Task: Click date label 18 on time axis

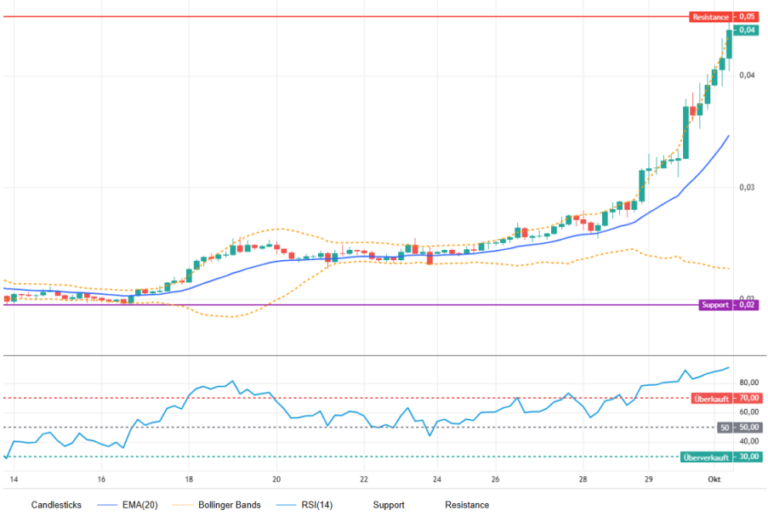Action: 189,479
